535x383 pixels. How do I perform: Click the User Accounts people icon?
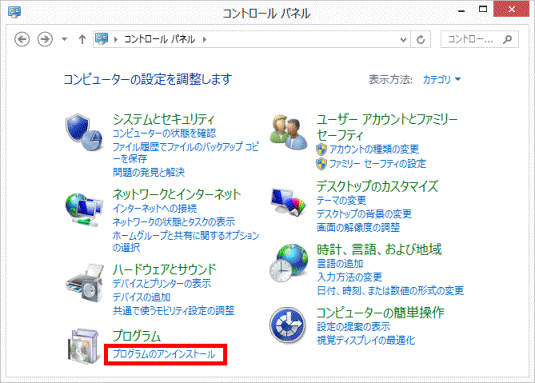[x=289, y=132]
